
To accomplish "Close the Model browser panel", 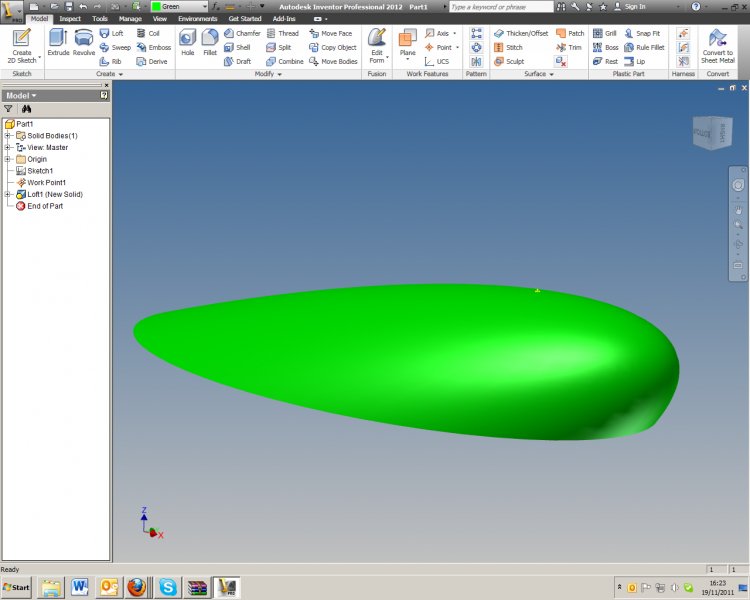I will coord(106,85).
